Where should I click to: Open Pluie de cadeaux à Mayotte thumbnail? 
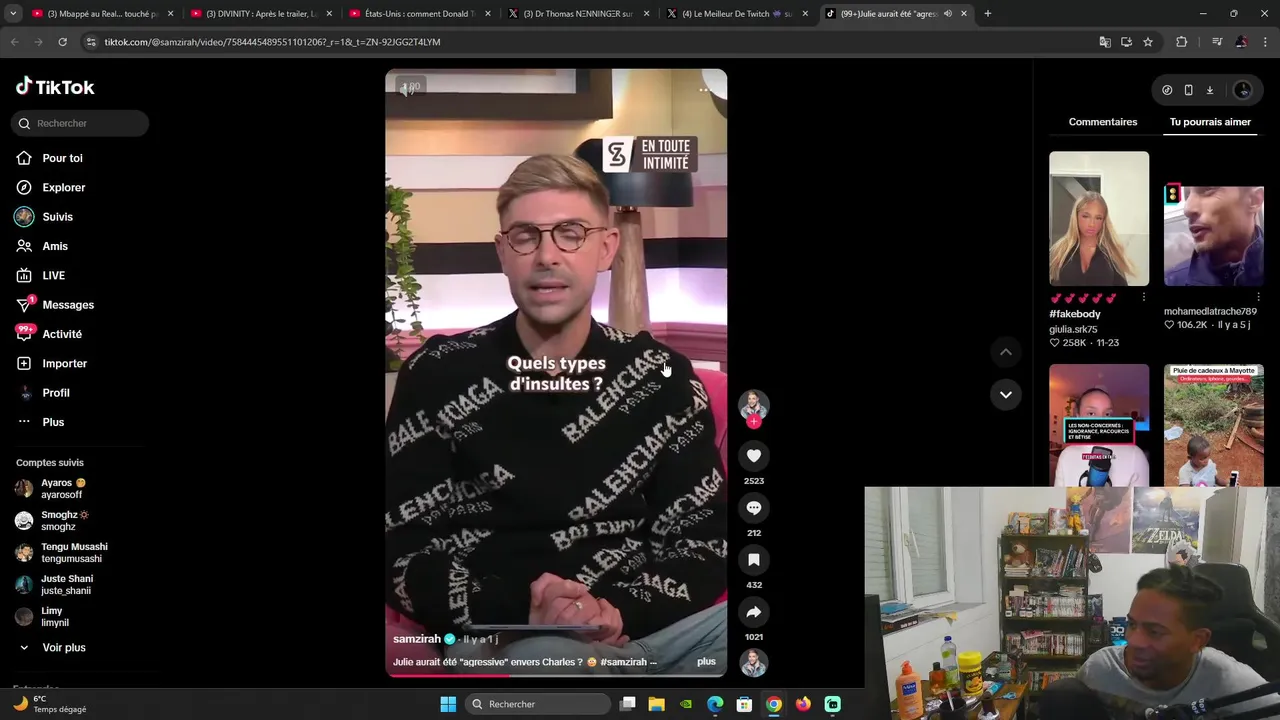(1214, 425)
